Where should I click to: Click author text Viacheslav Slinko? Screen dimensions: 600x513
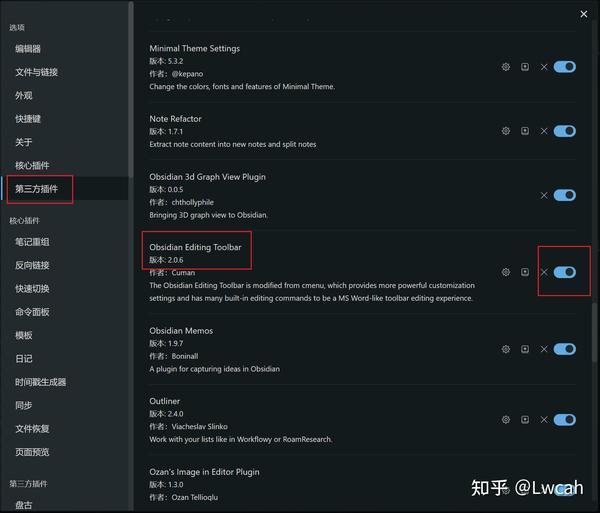(x=199, y=427)
